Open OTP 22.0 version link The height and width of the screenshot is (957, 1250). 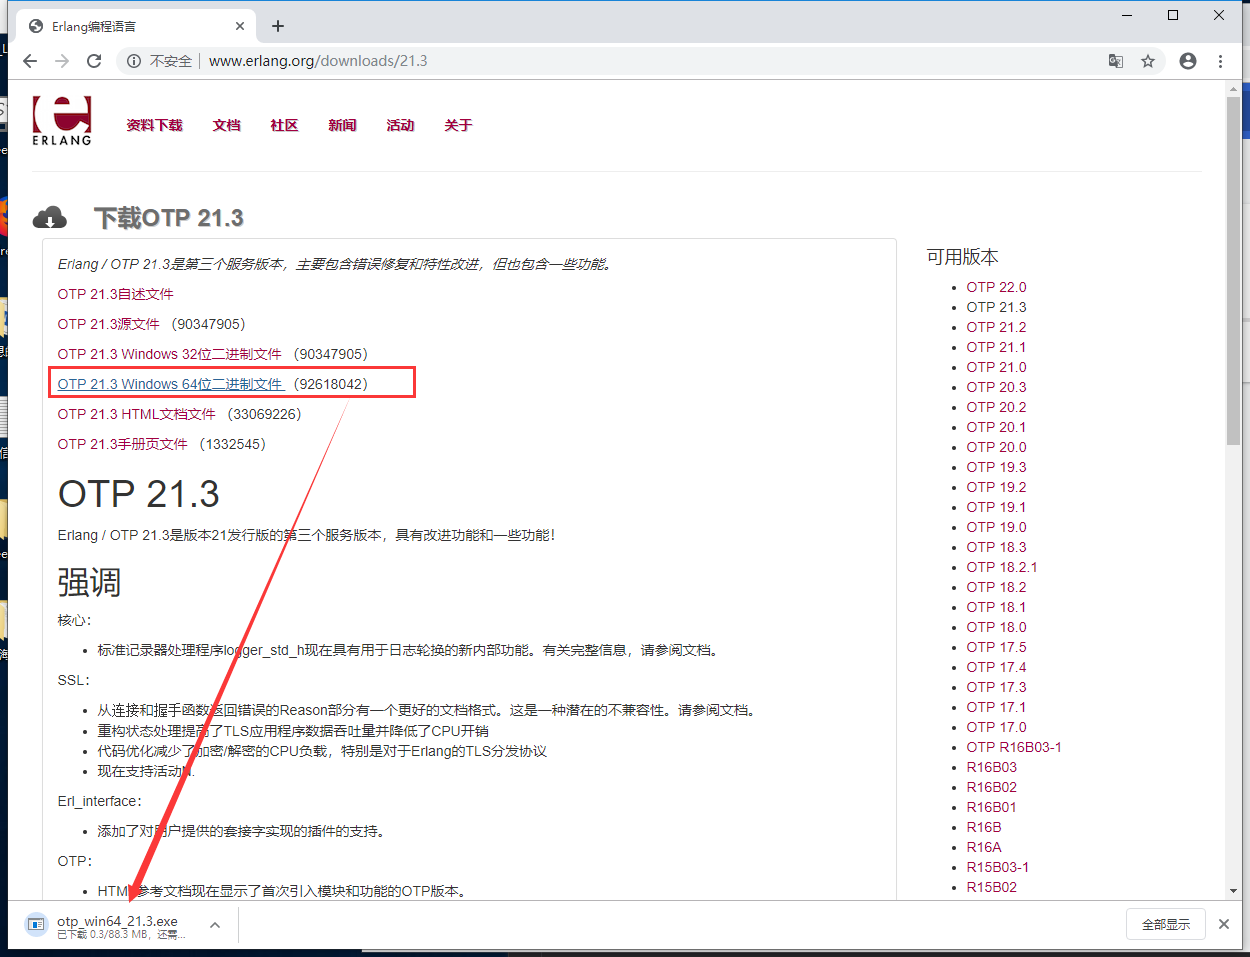pyautogui.click(x=996, y=287)
